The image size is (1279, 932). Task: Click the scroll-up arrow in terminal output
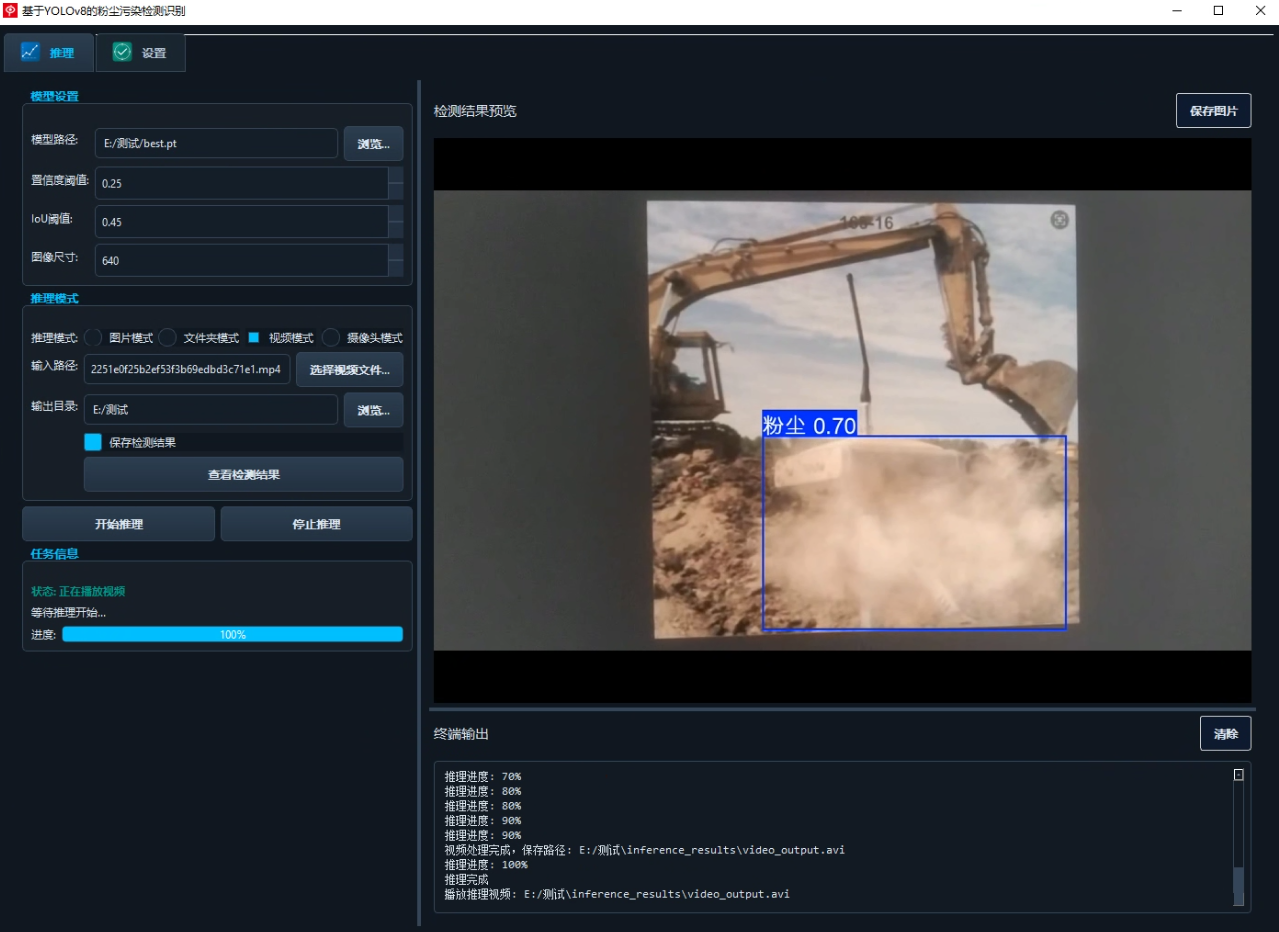point(1238,774)
